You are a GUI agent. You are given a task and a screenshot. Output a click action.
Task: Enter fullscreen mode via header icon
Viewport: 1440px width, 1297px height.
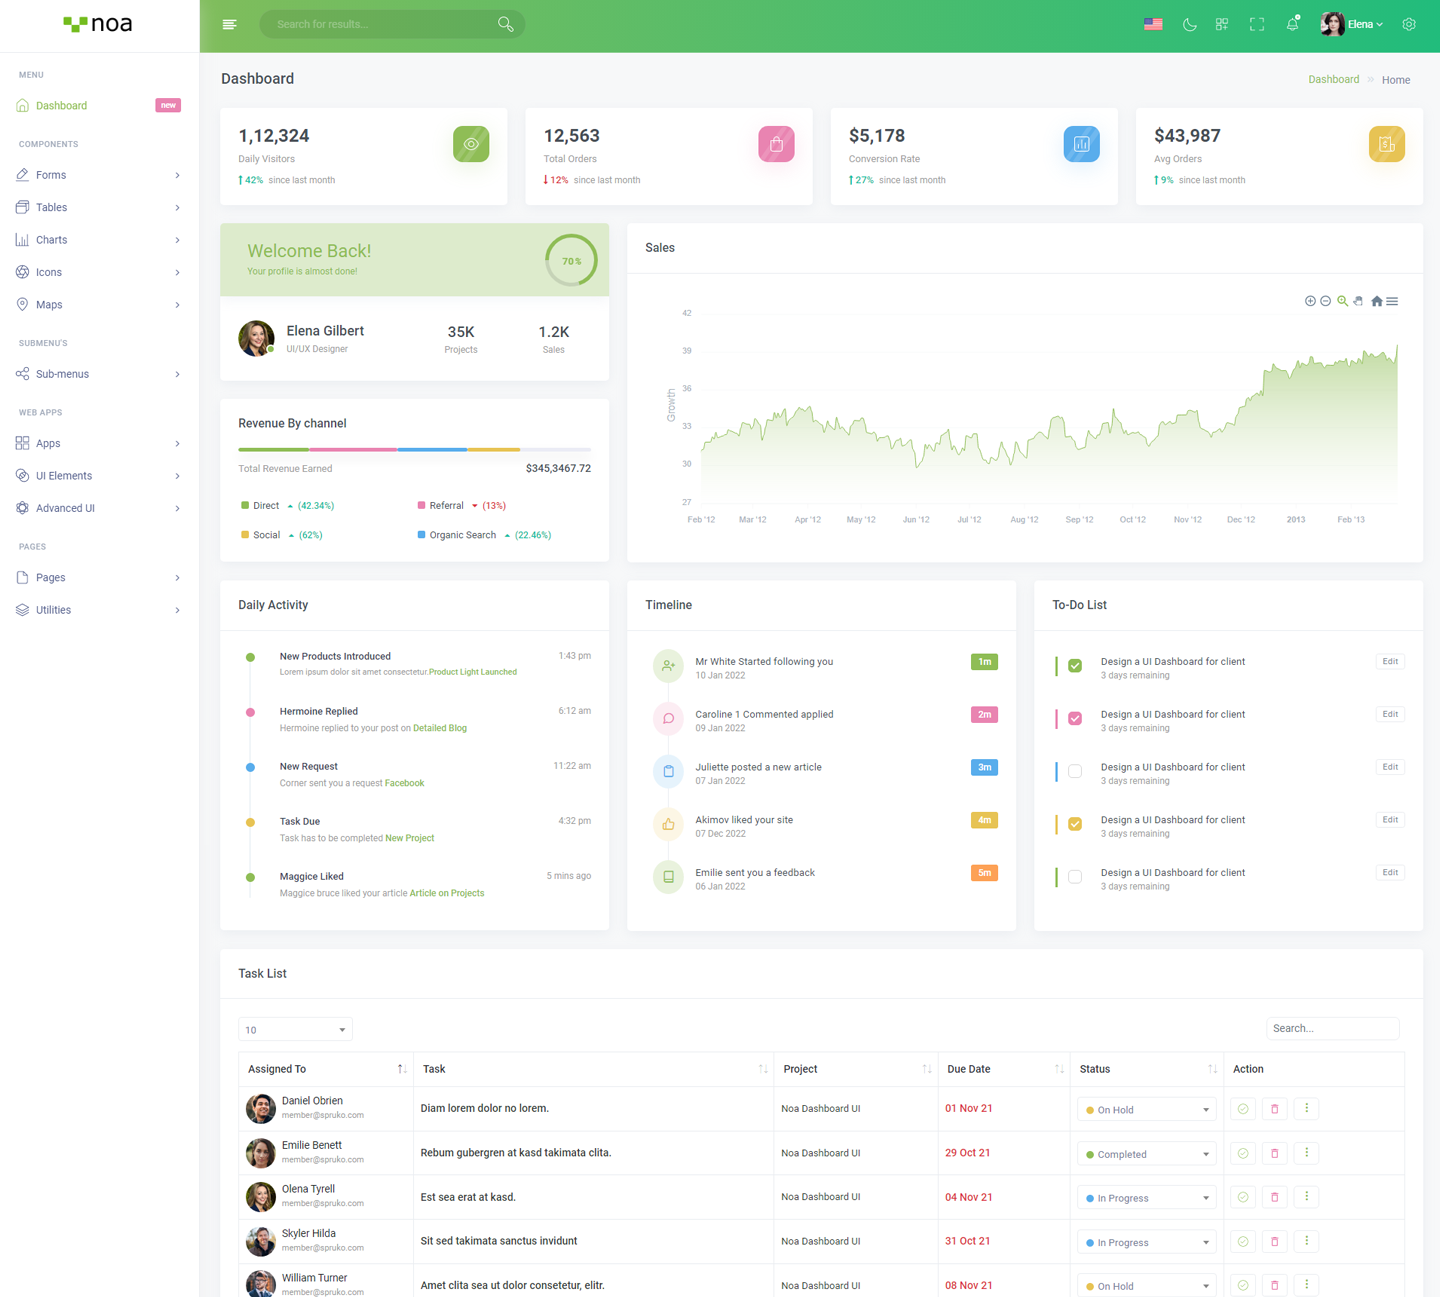1257,24
